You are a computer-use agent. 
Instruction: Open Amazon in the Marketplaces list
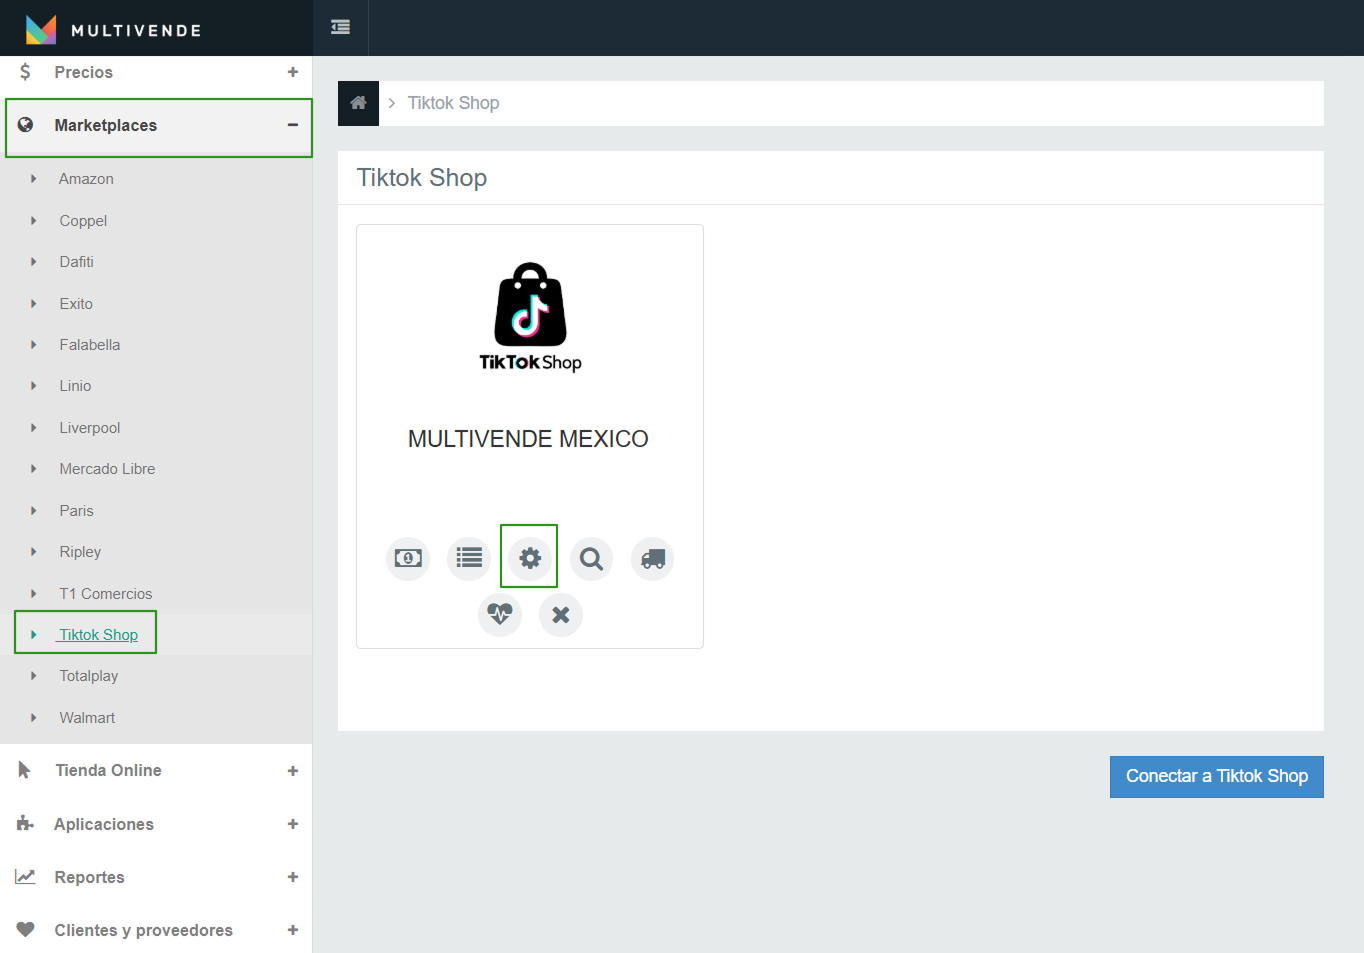(86, 179)
